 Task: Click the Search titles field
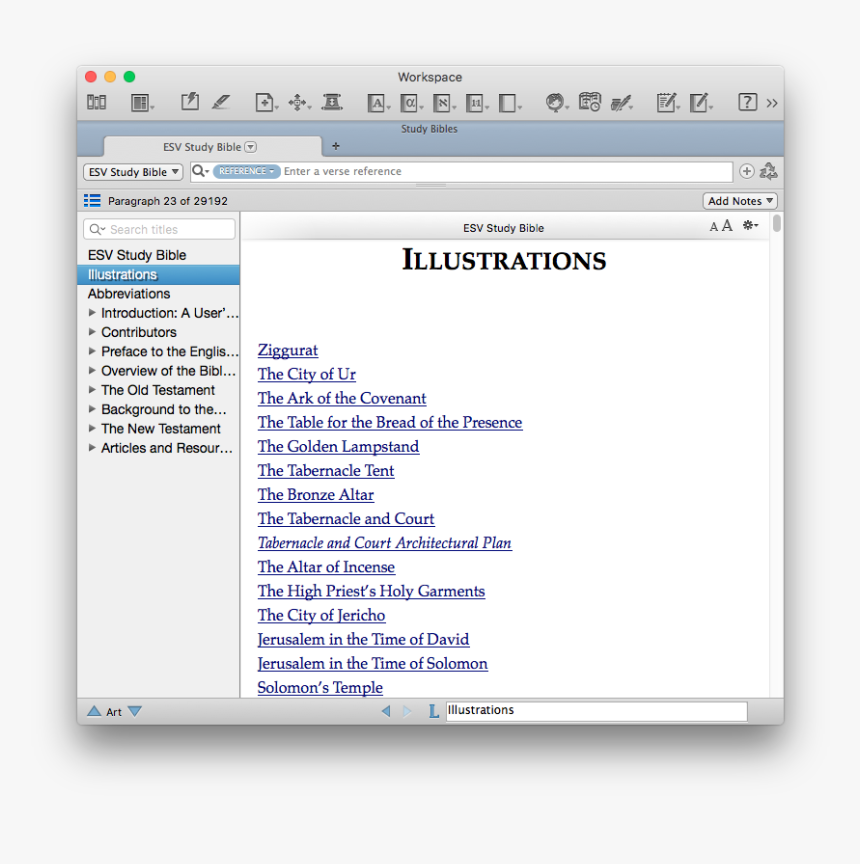click(x=159, y=229)
